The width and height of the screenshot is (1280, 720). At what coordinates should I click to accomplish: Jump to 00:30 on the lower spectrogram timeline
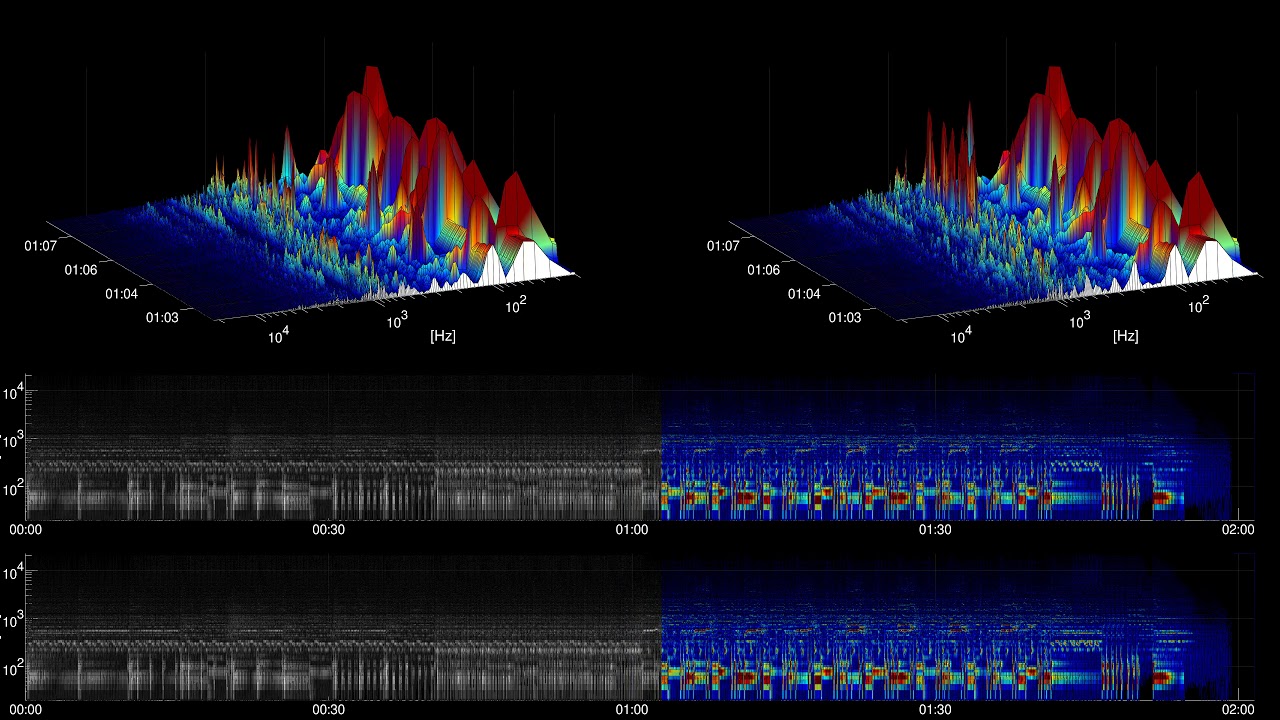329,709
